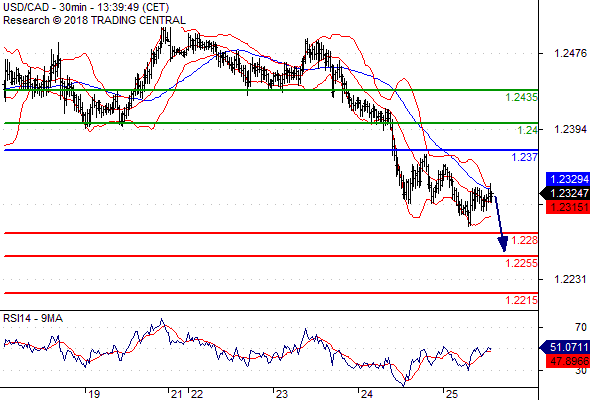This screenshot has height=400, width=590.
Task: Click the red 1.2255 support label
Action: coord(521,263)
